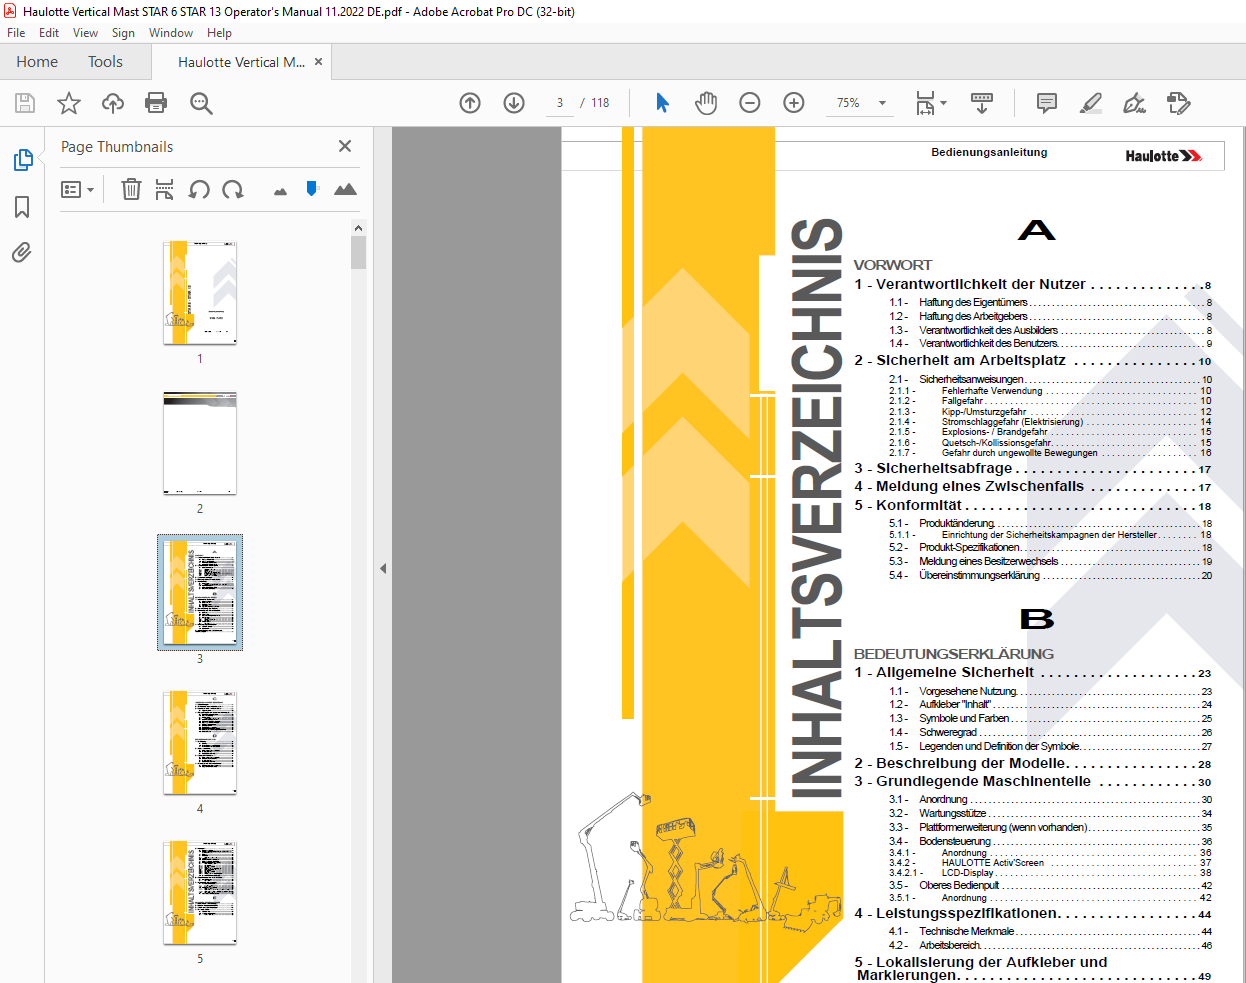Close the Page Thumbnails panel
The image size is (1246, 983).
pyautogui.click(x=345, y=146)
